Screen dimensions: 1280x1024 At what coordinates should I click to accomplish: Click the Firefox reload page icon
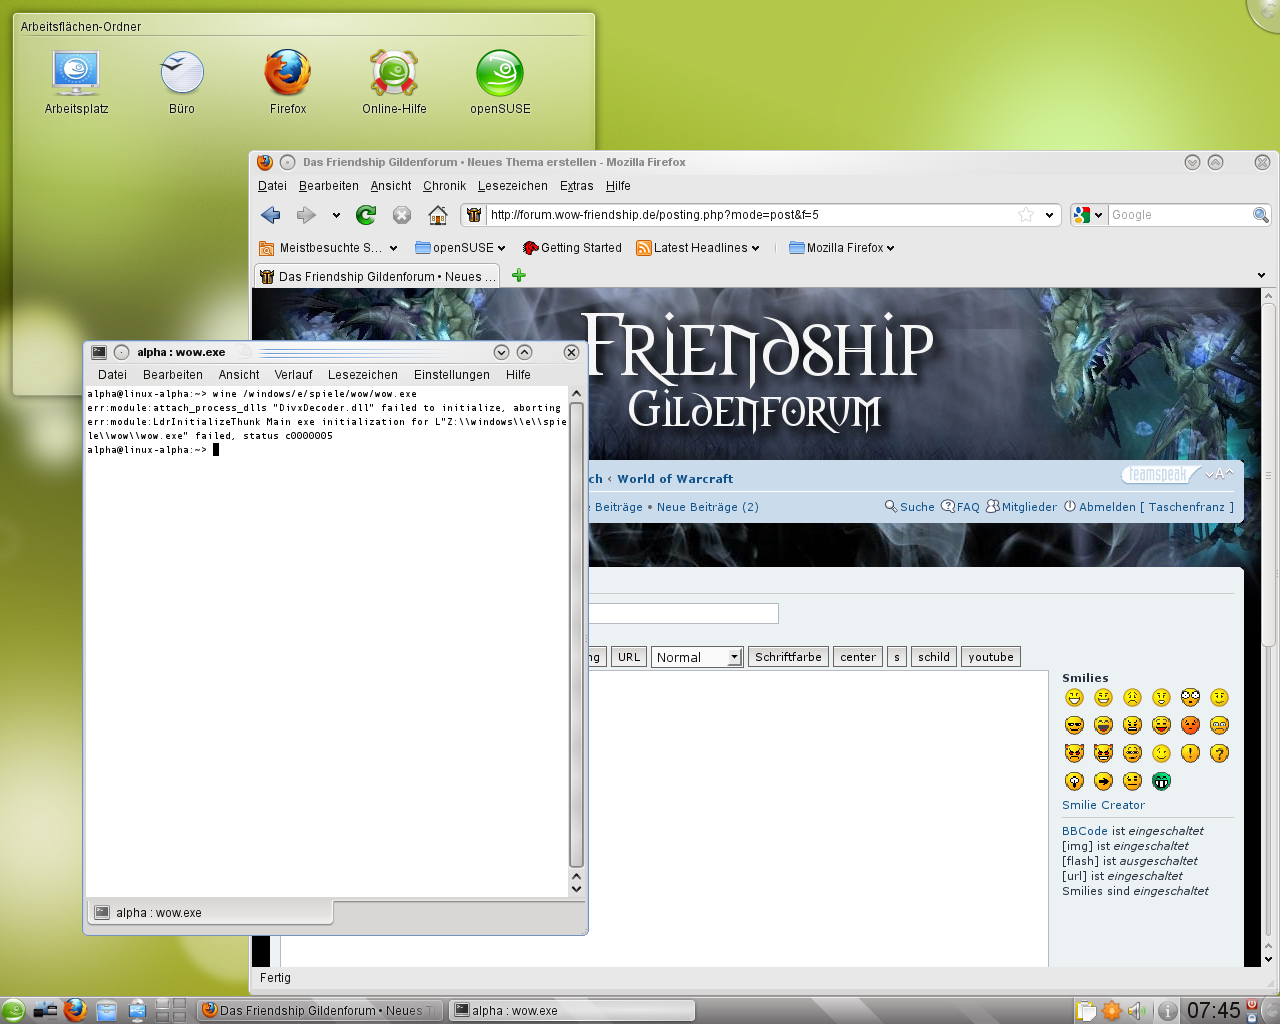point(366,215)
